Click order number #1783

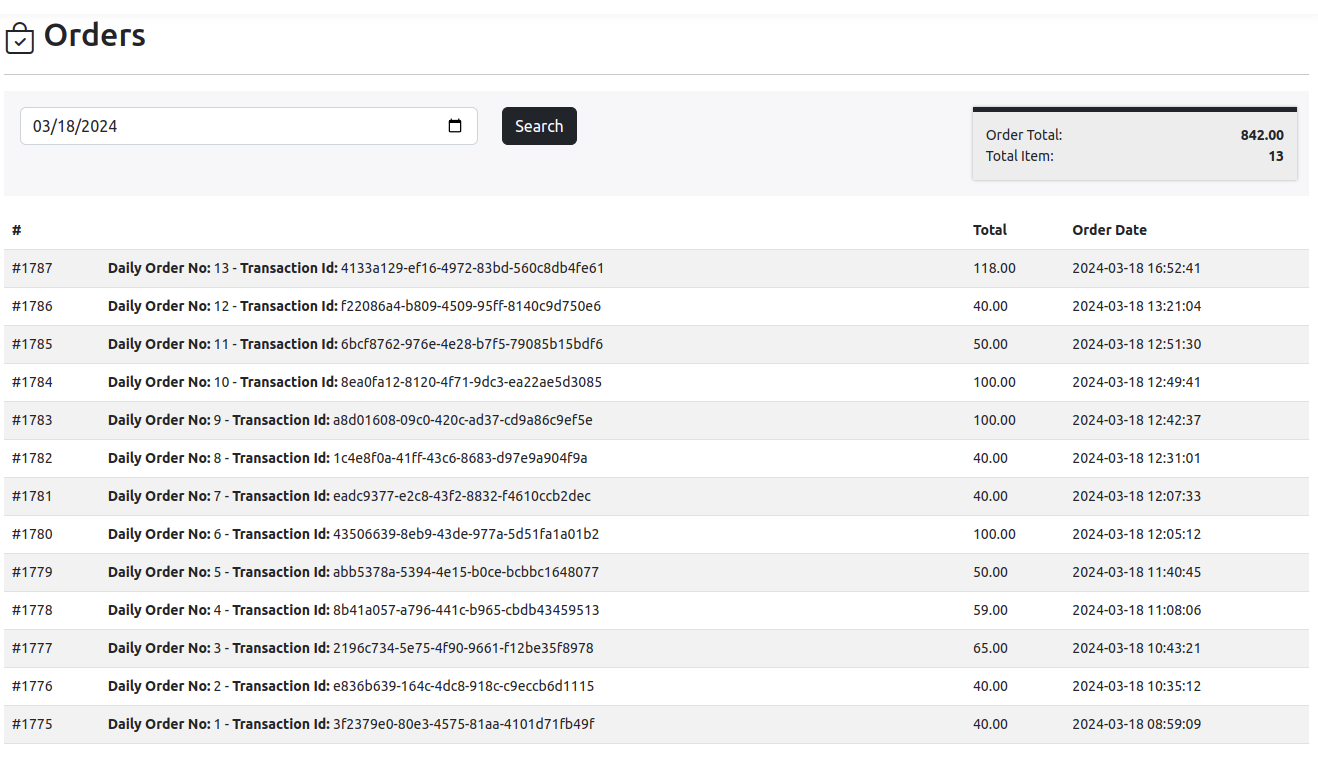(32, 420)
